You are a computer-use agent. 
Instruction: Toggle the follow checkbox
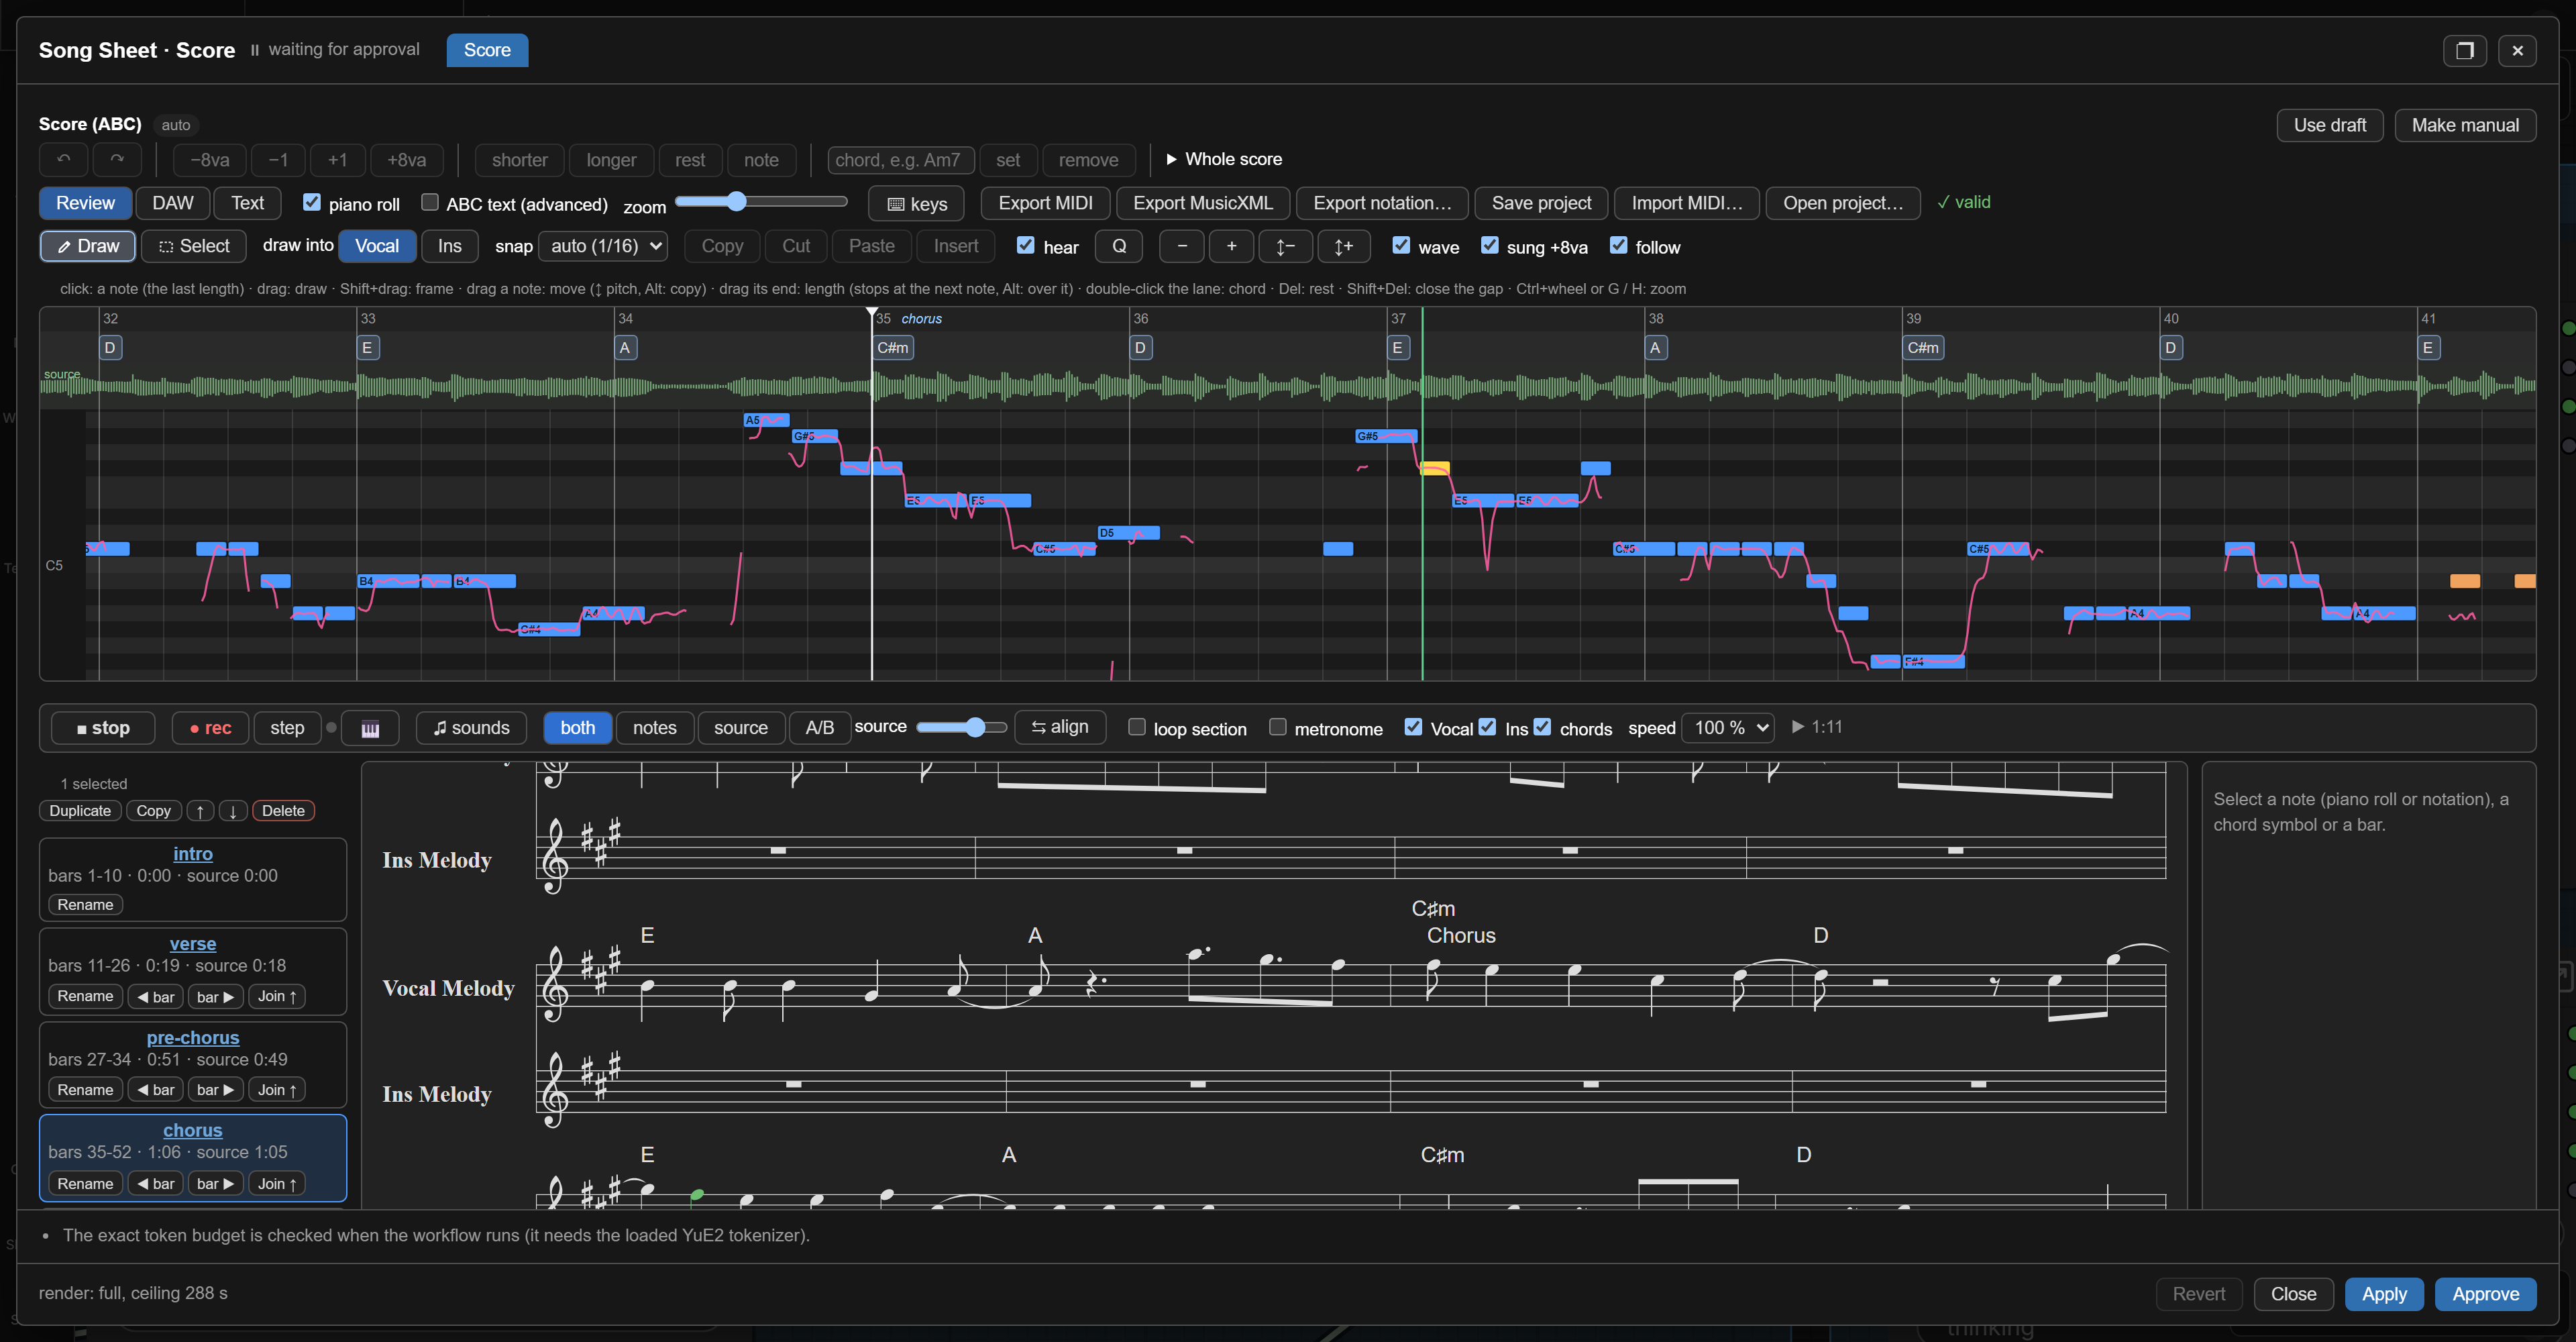[x=1618, y=245]
